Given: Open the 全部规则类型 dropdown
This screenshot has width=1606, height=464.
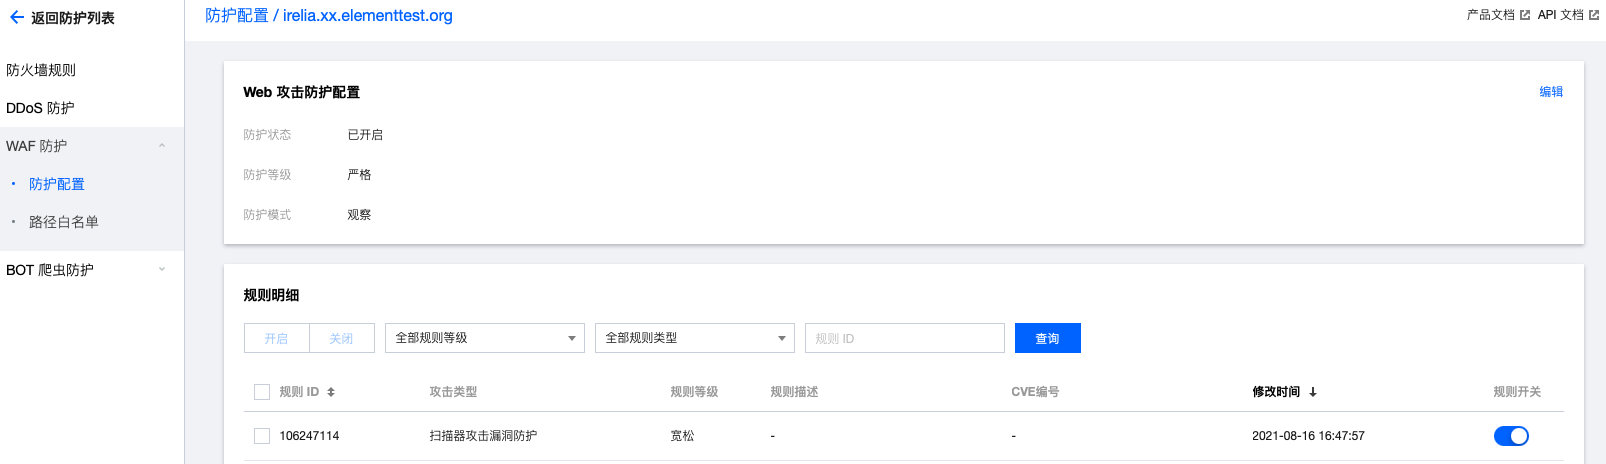Looking at the screenshot, I should [x=695, y=338].
